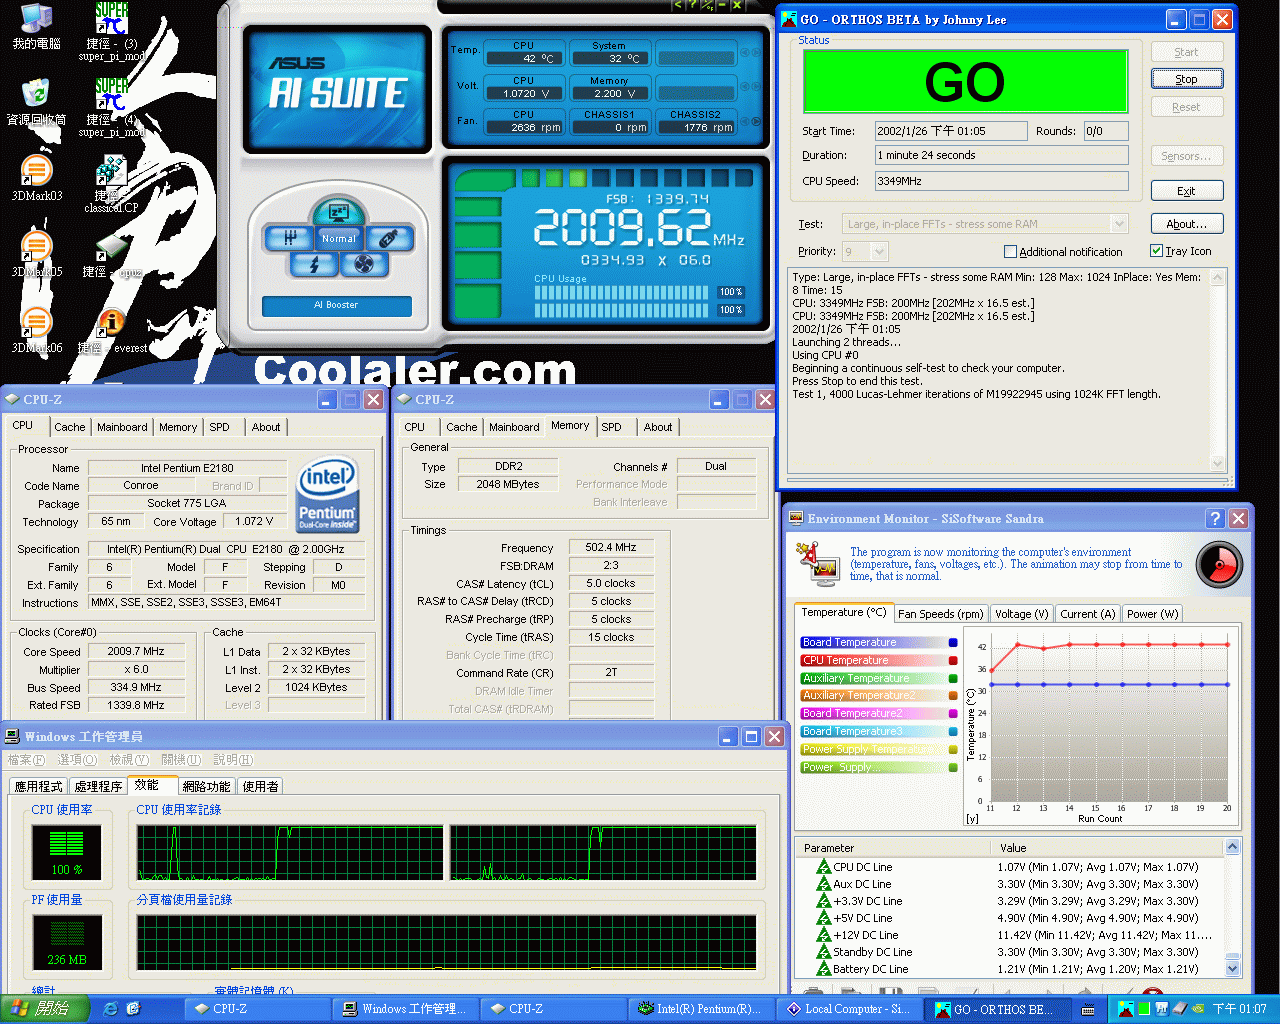Switch to the Local Computer taskbar button

tap(852, 1009)
